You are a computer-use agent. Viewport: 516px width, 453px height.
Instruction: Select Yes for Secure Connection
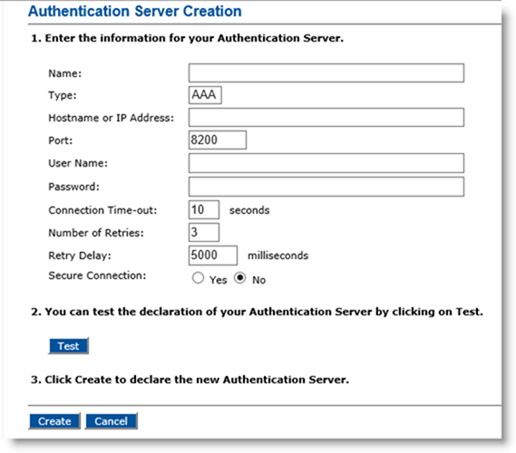click(198, 278)
